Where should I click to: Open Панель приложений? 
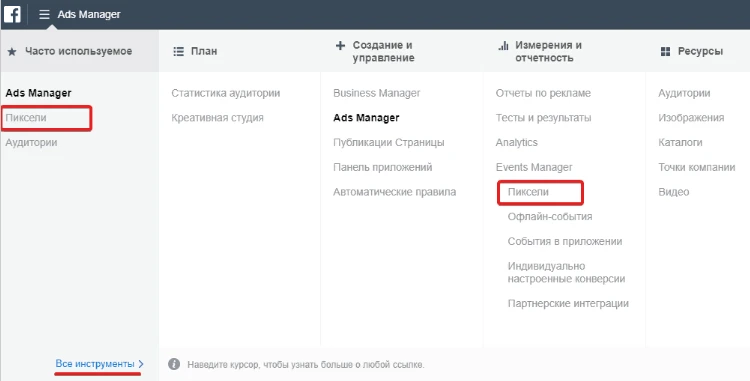point(383,167)
